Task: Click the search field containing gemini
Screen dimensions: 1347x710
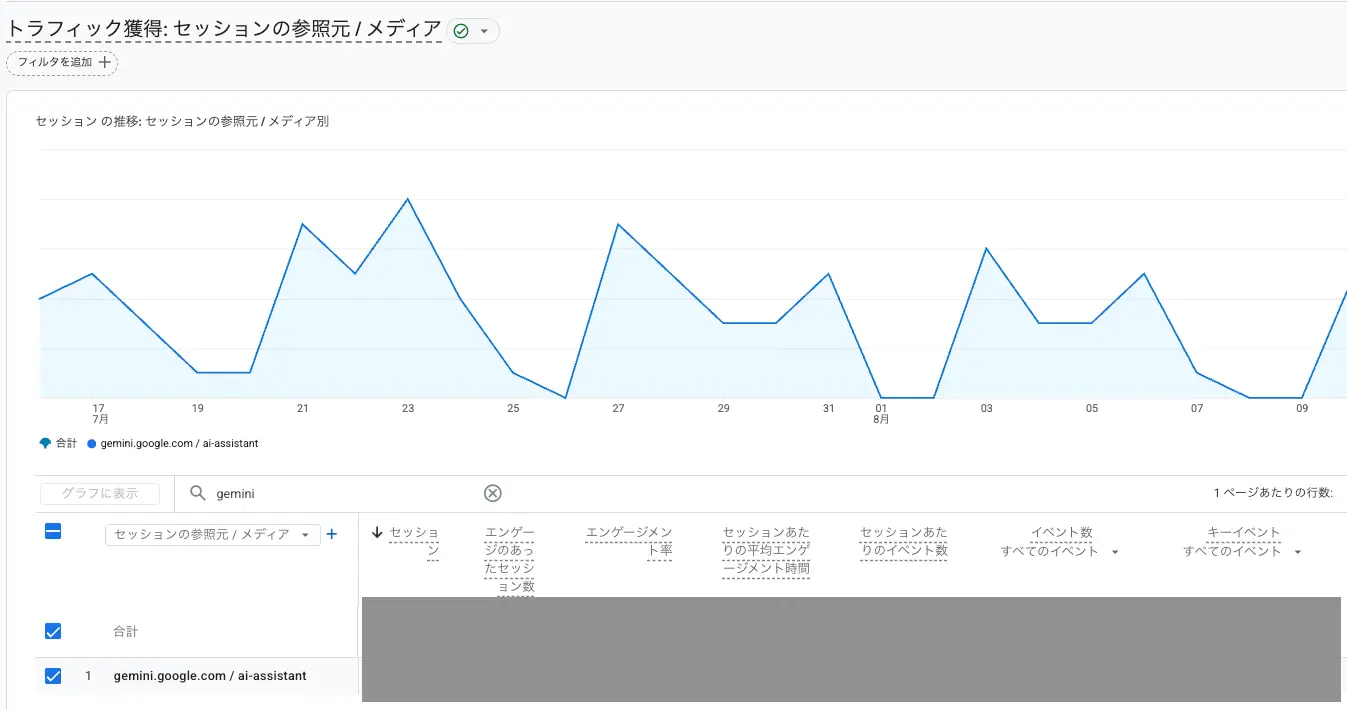Action: (x=345, y=493)
